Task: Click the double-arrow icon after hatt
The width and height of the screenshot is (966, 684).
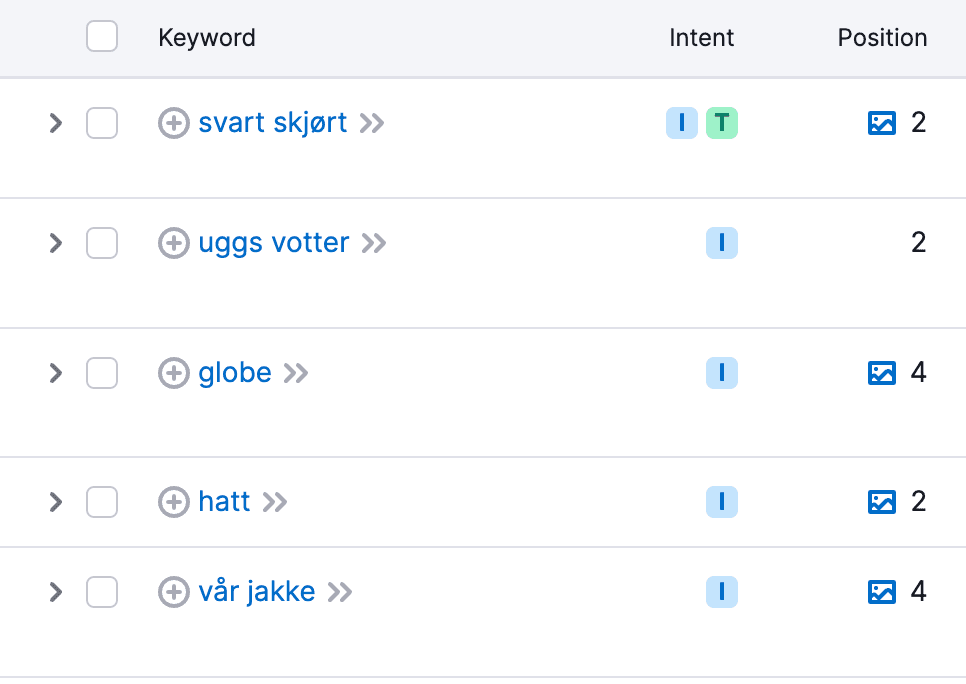Action: [275, 502]
